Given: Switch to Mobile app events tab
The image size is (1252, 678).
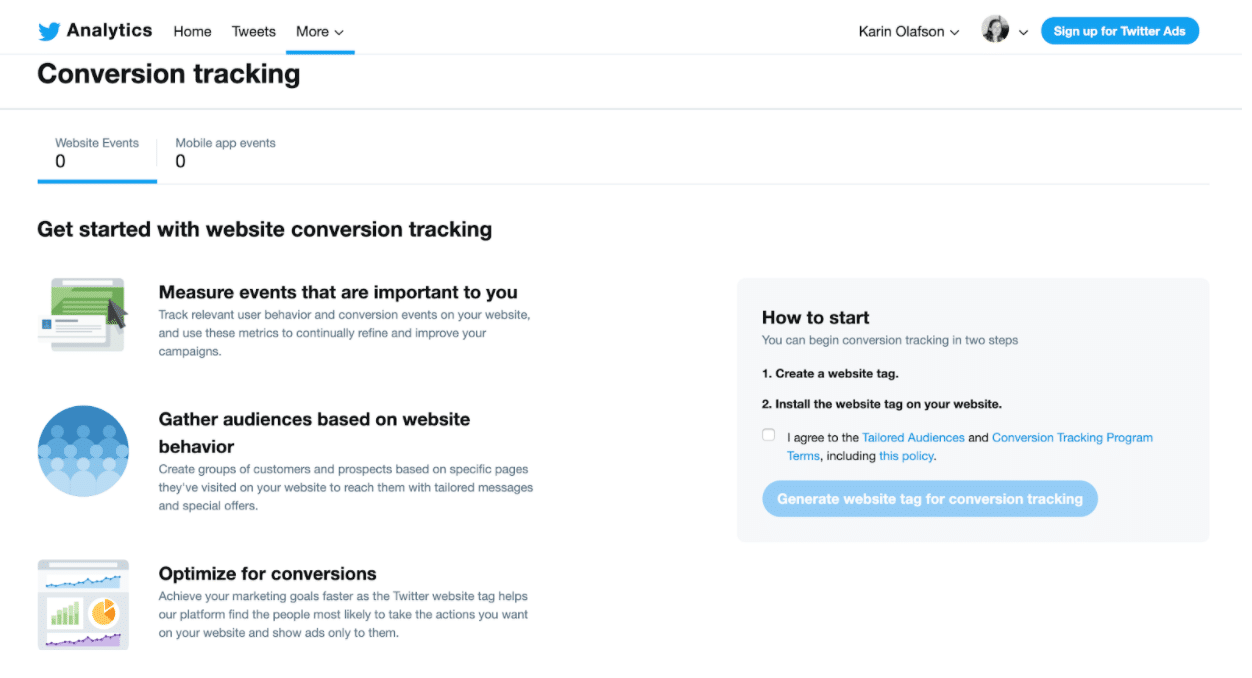Looking at the screenshot, I should pyautogui.click(x=226, y=153).
